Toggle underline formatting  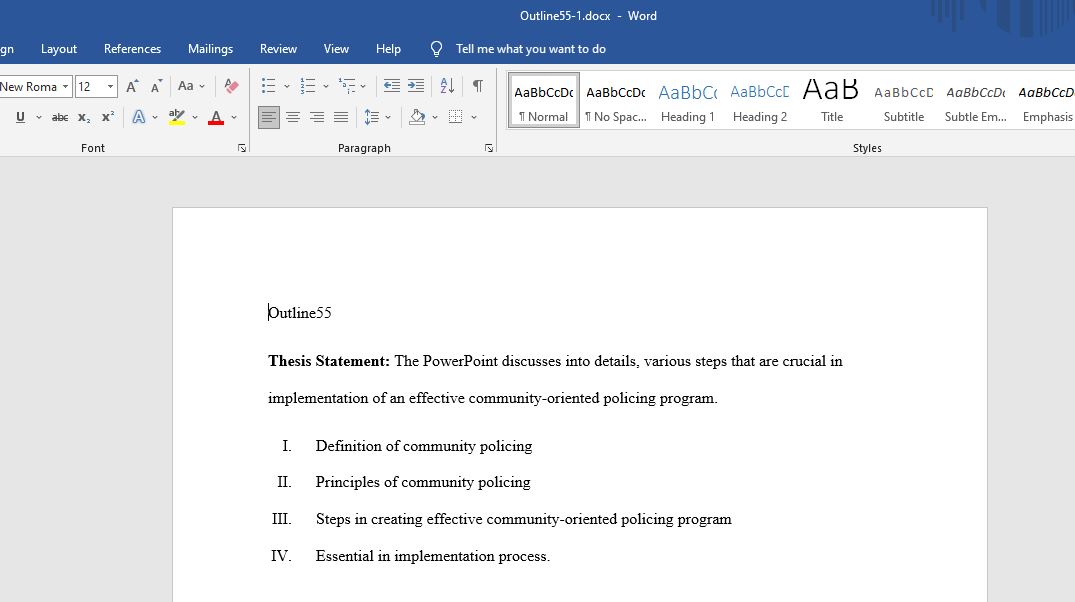21,117
